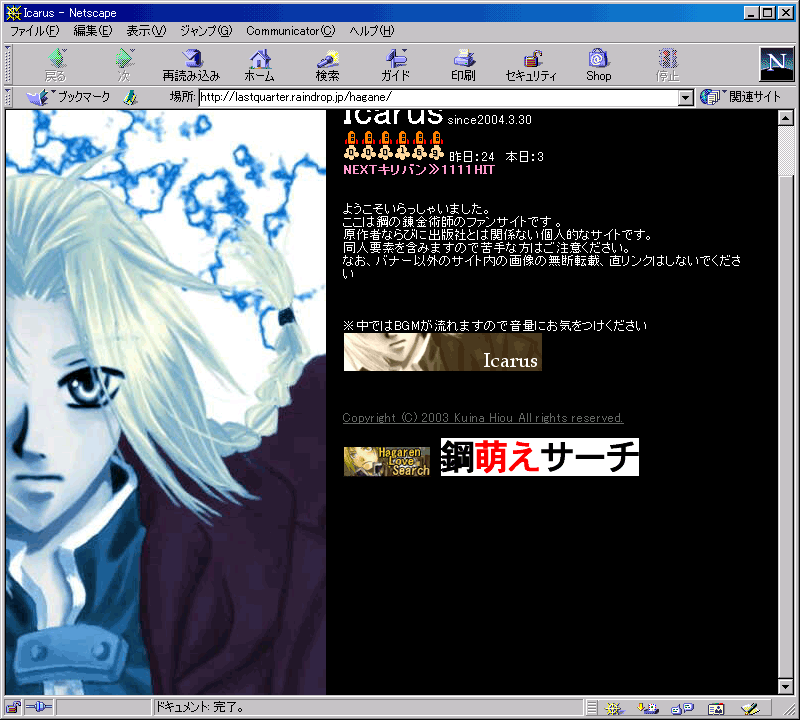Open the Inbox mail component icon
Screen dimensions: 800x720
(x=648, y=708)
